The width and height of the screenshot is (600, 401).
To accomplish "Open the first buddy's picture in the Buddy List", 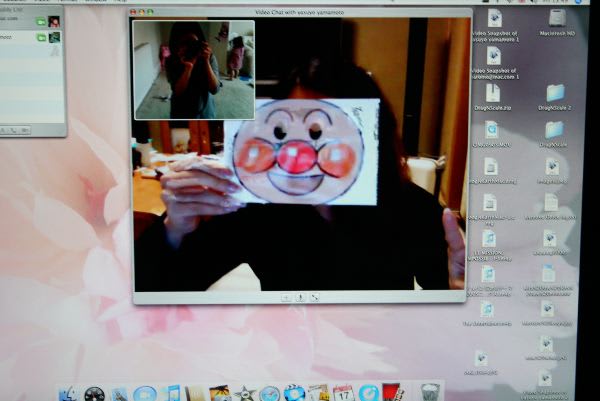I will 54,21.
